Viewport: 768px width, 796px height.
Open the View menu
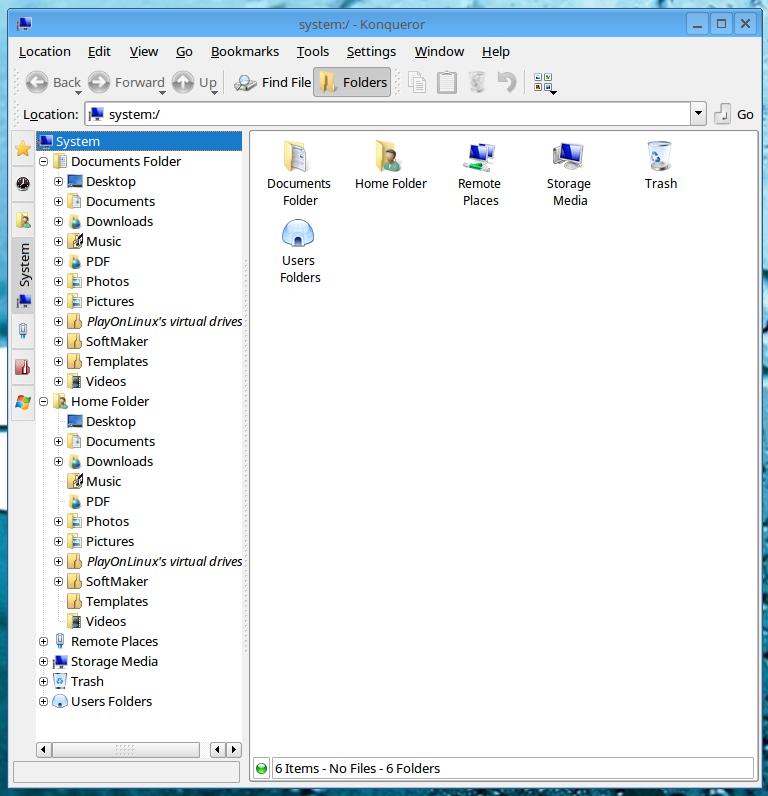pos(144,51)
